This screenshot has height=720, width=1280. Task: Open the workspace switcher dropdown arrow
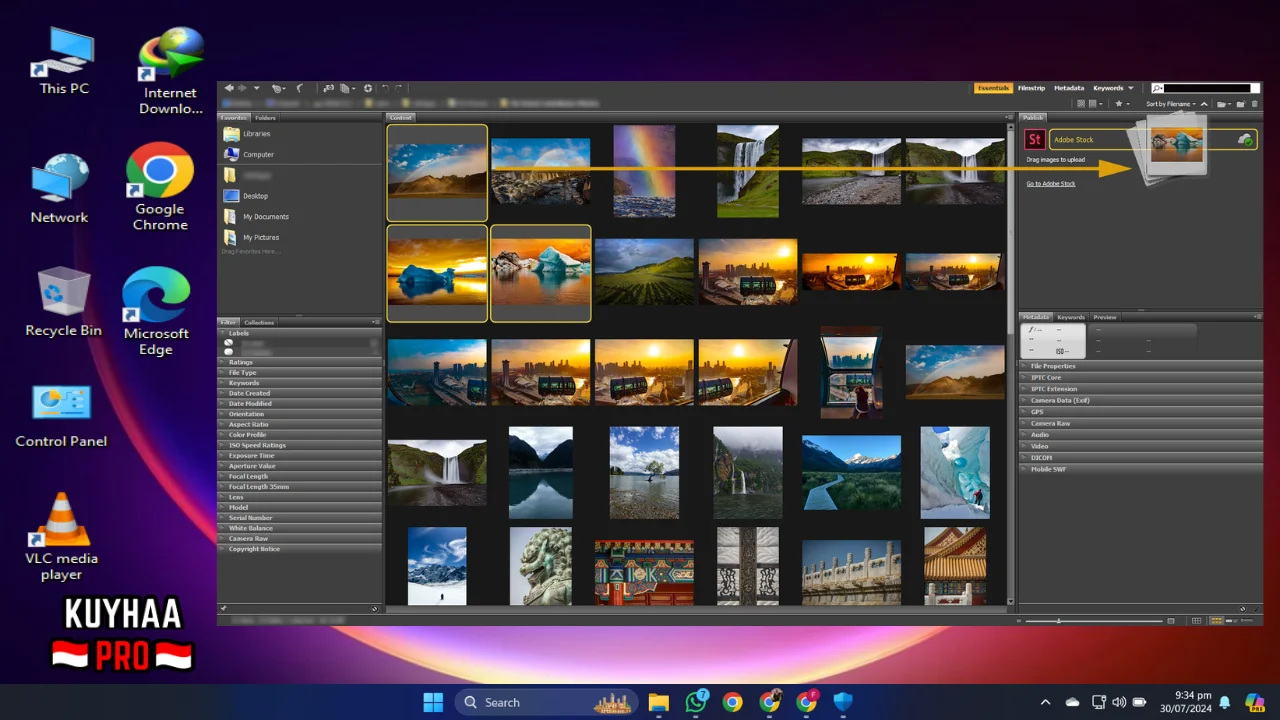pyautogui.click(x=1131, y=88)
